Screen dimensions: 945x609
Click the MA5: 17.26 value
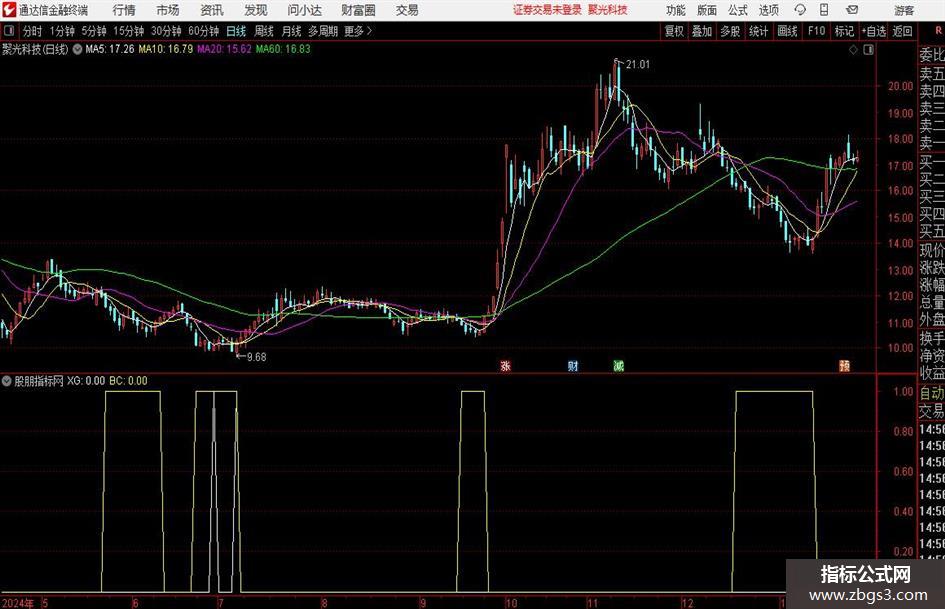point(110,49)
